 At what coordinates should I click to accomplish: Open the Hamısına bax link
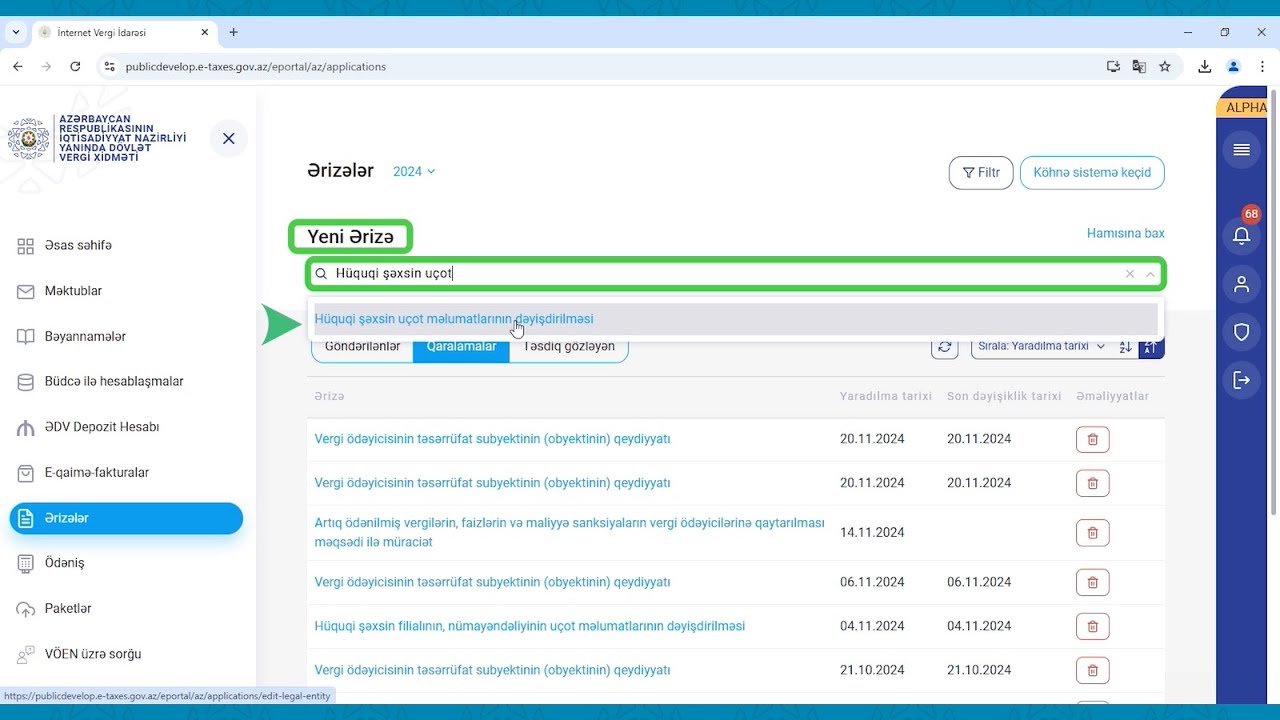pyautogui.click(x=1126, y=233)
